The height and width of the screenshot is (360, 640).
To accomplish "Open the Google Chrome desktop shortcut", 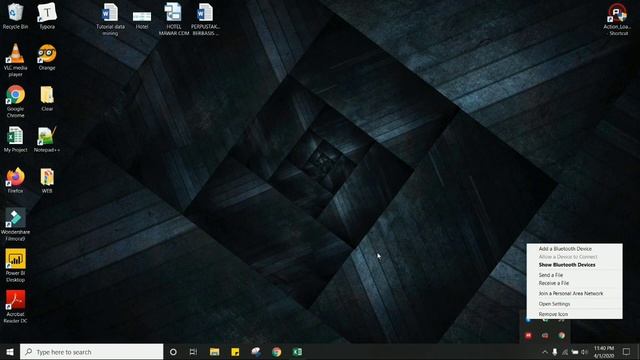I will pos(15,101).
